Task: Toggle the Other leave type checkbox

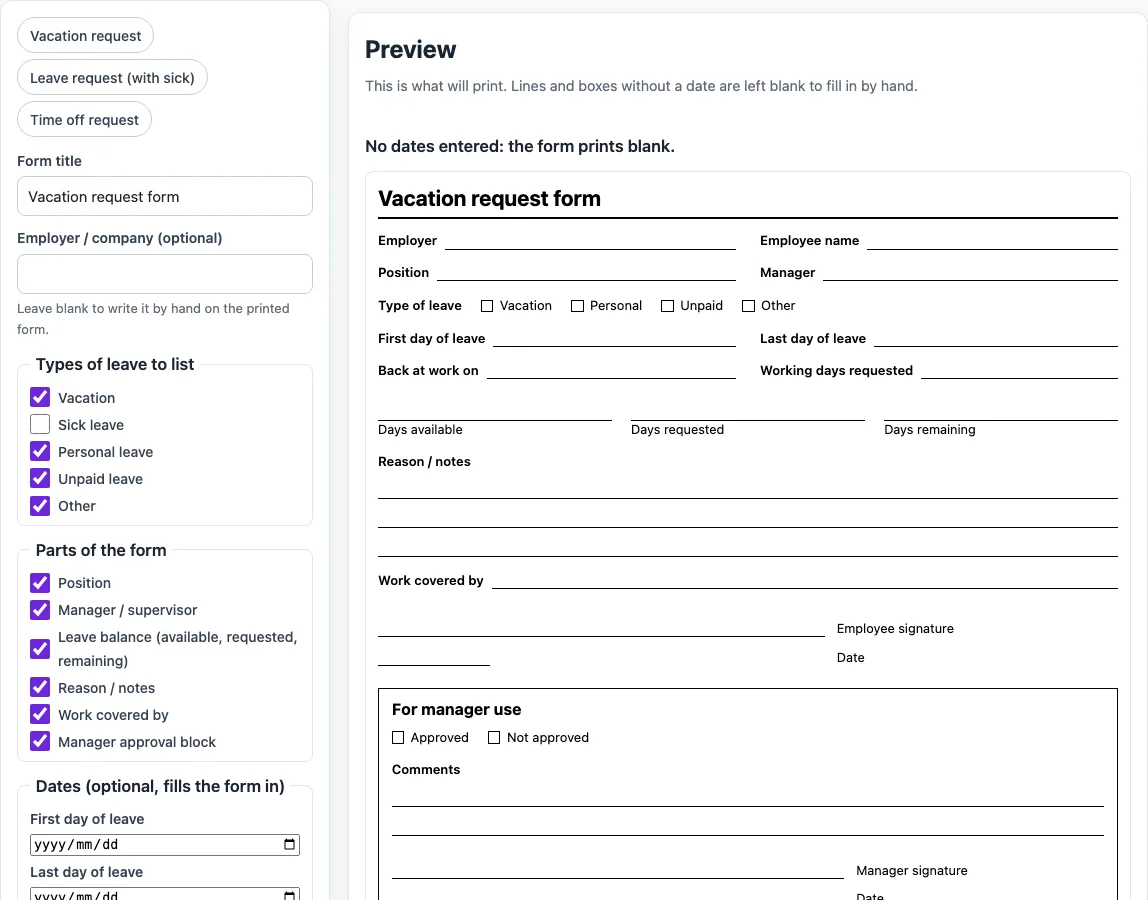Action: [40, 506]
